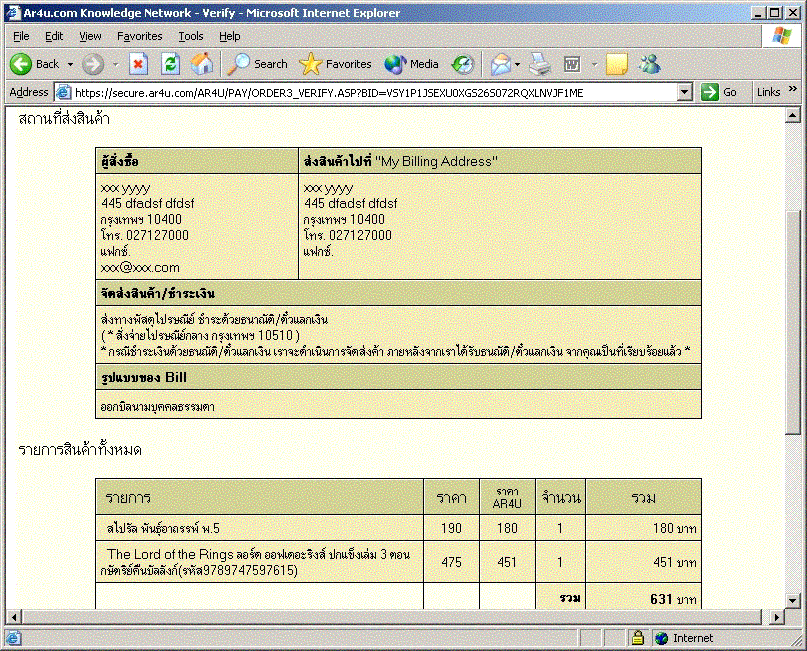Open the Media pane

point(412,64)
